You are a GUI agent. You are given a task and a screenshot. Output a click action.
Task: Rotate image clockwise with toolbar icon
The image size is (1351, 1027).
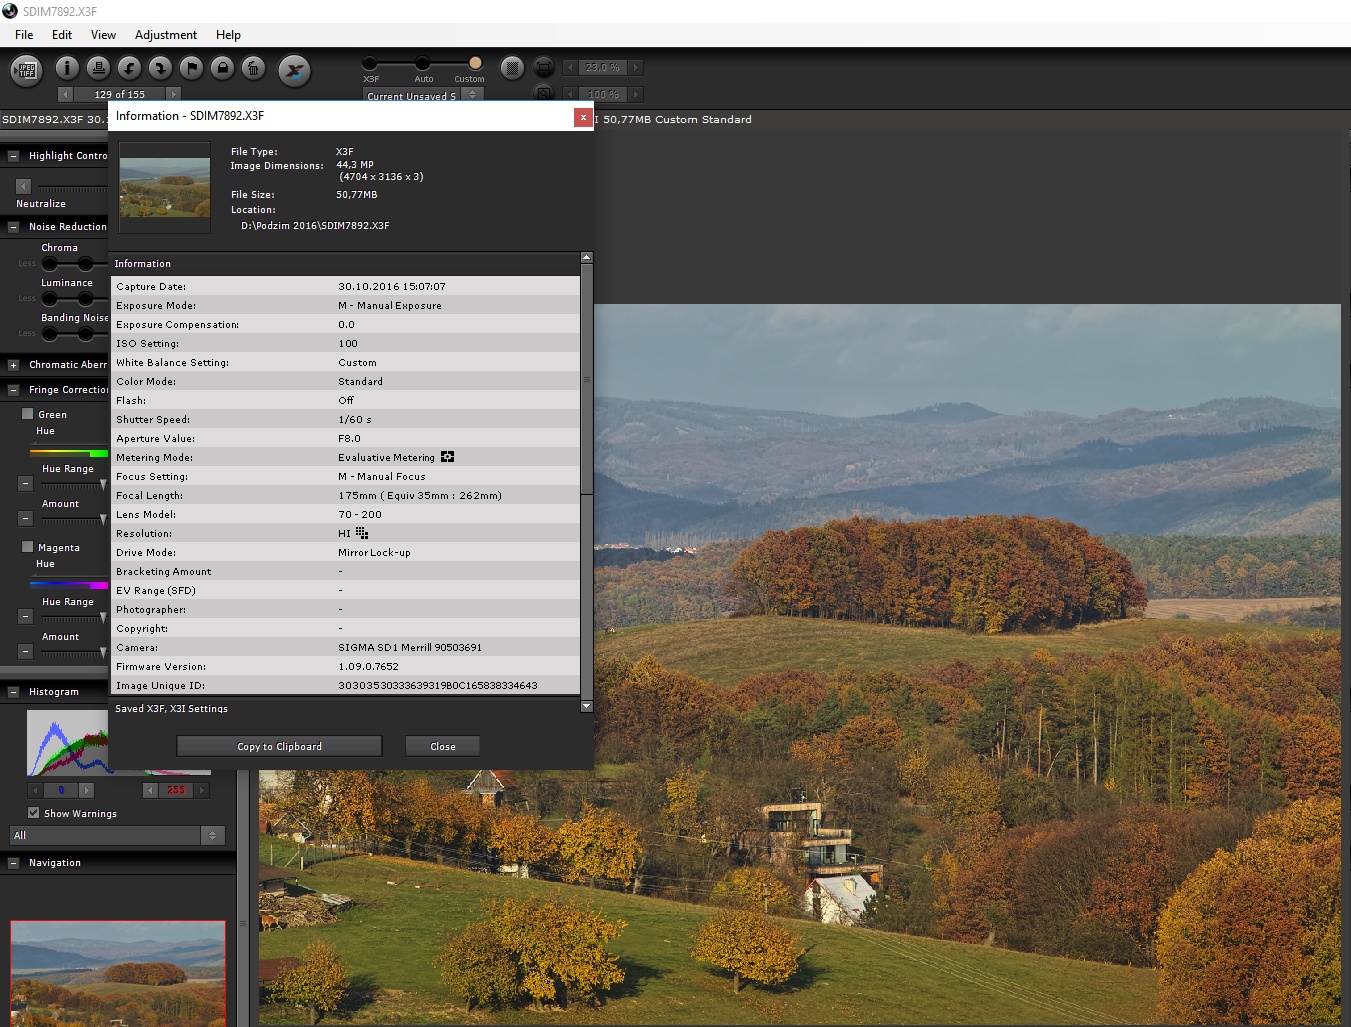tap(160, 68)
